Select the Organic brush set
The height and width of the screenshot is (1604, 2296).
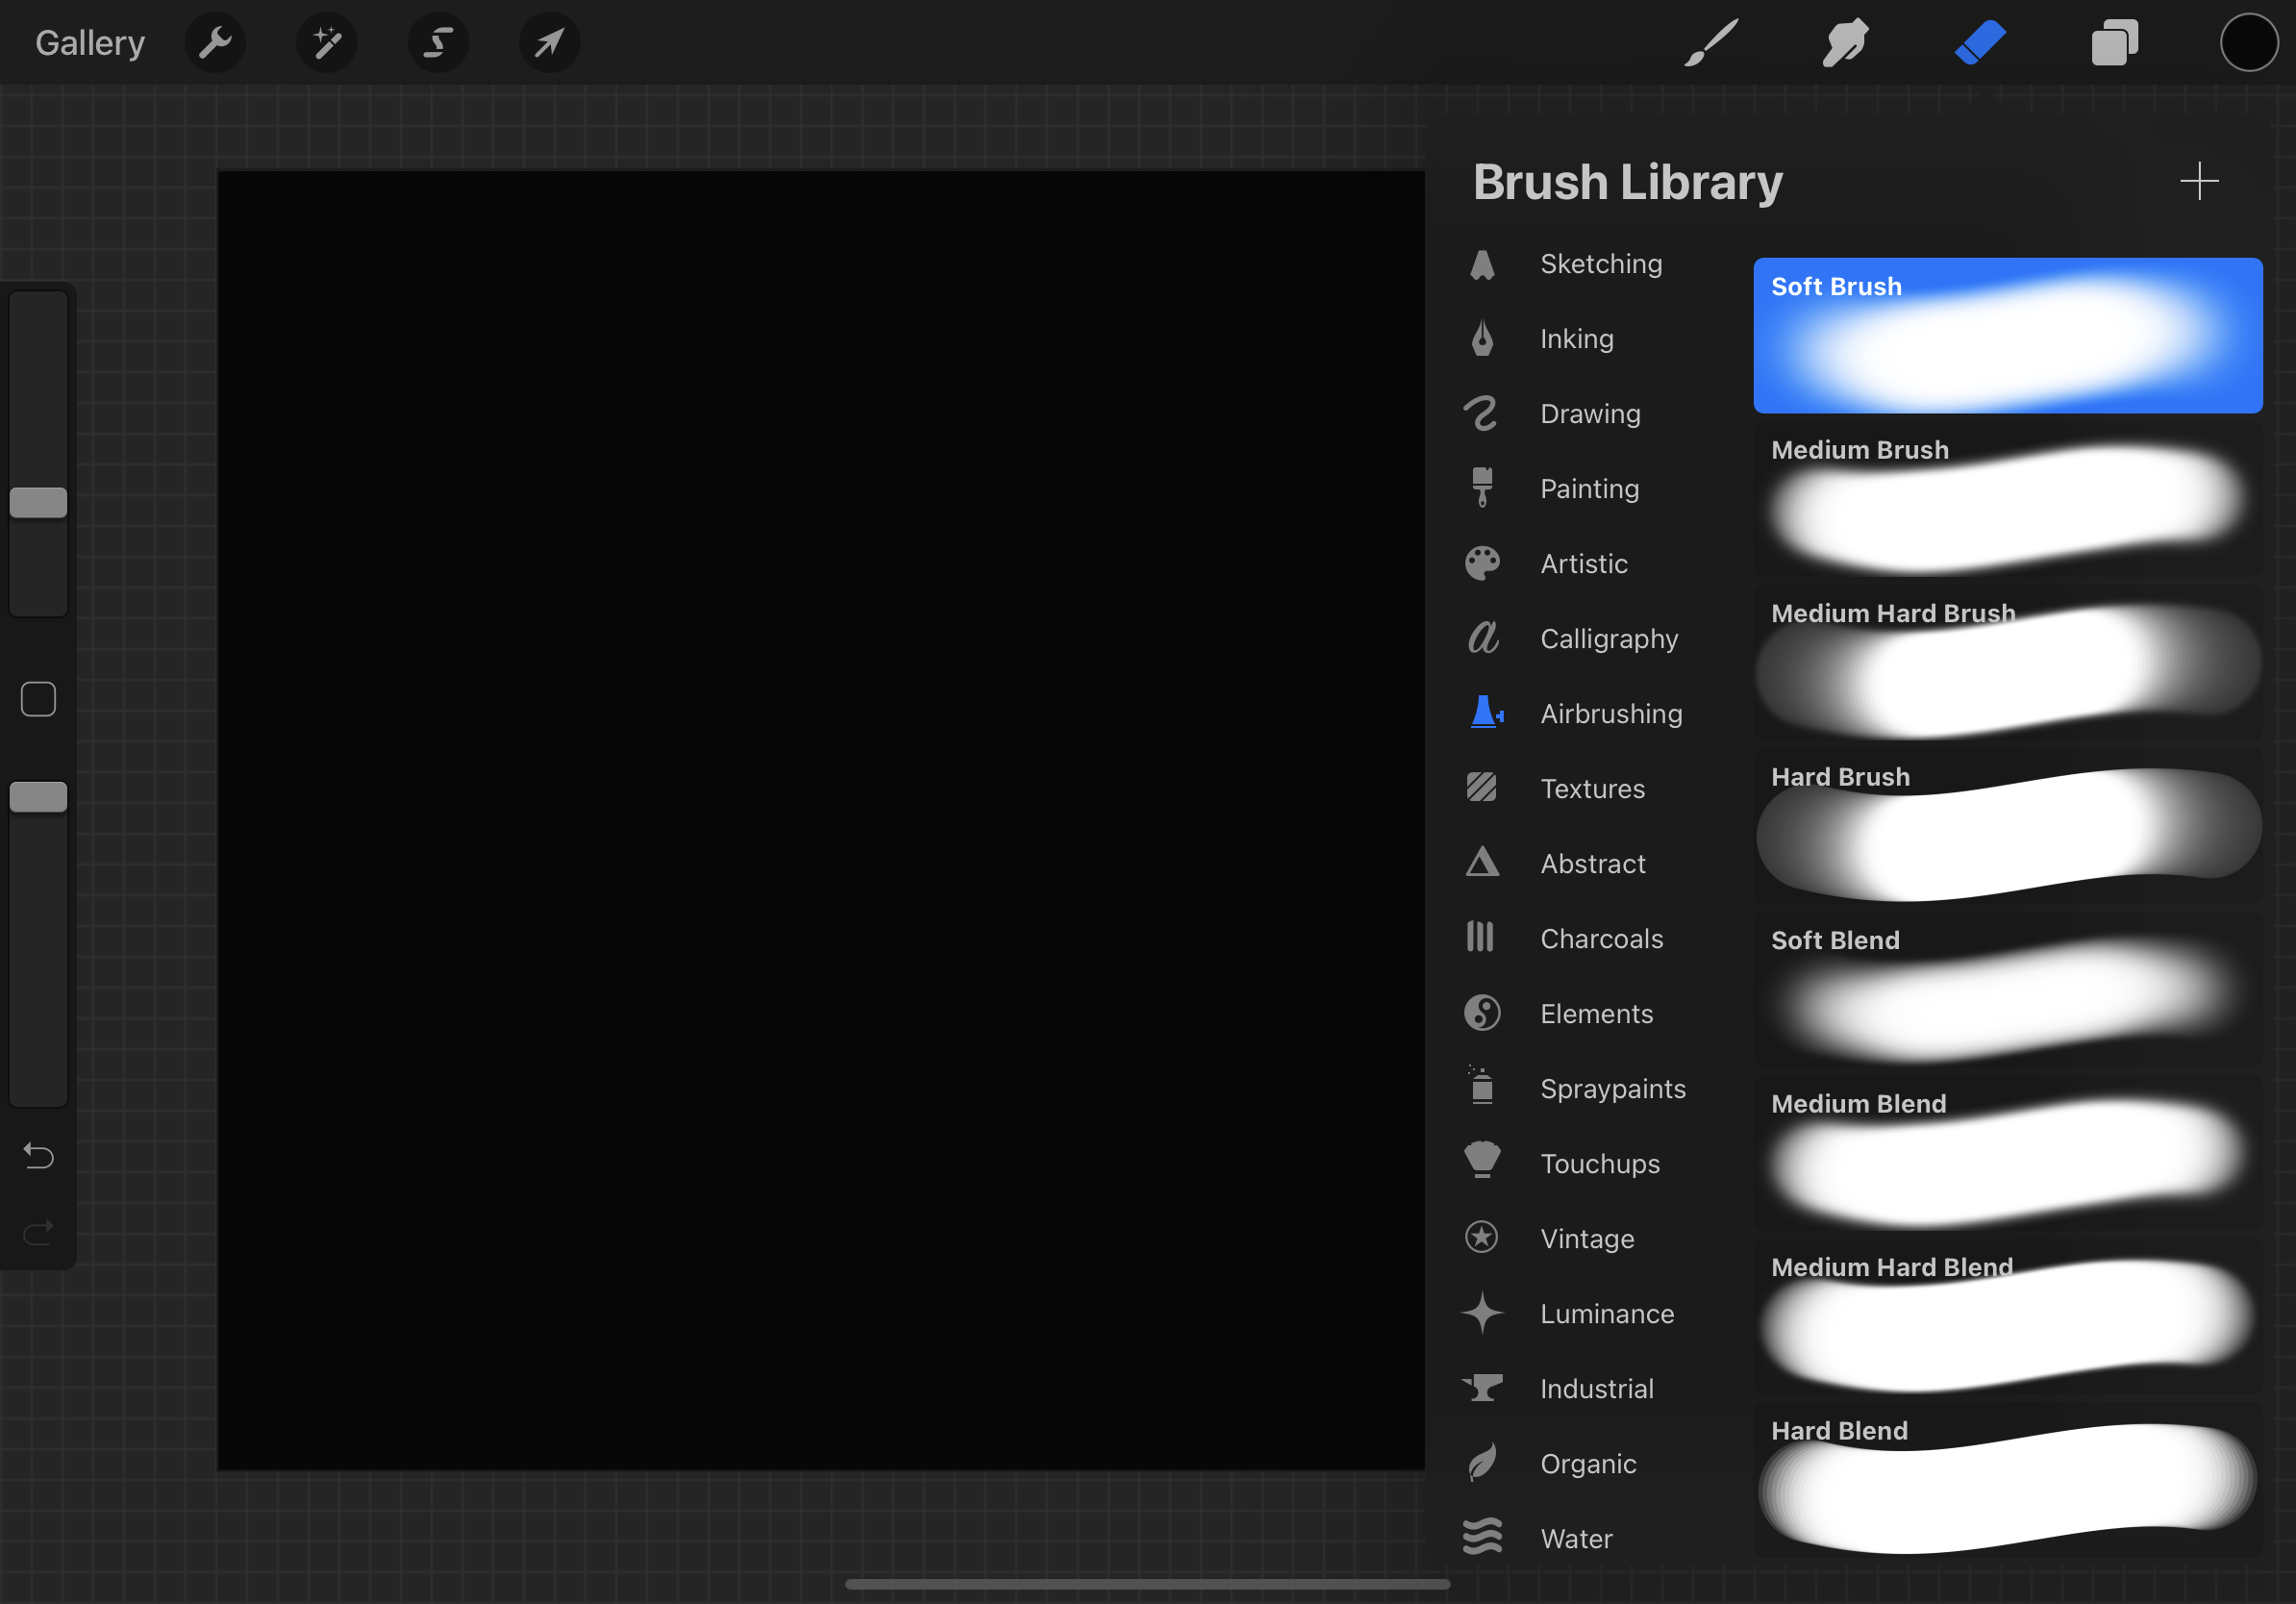(1588, 1464)
